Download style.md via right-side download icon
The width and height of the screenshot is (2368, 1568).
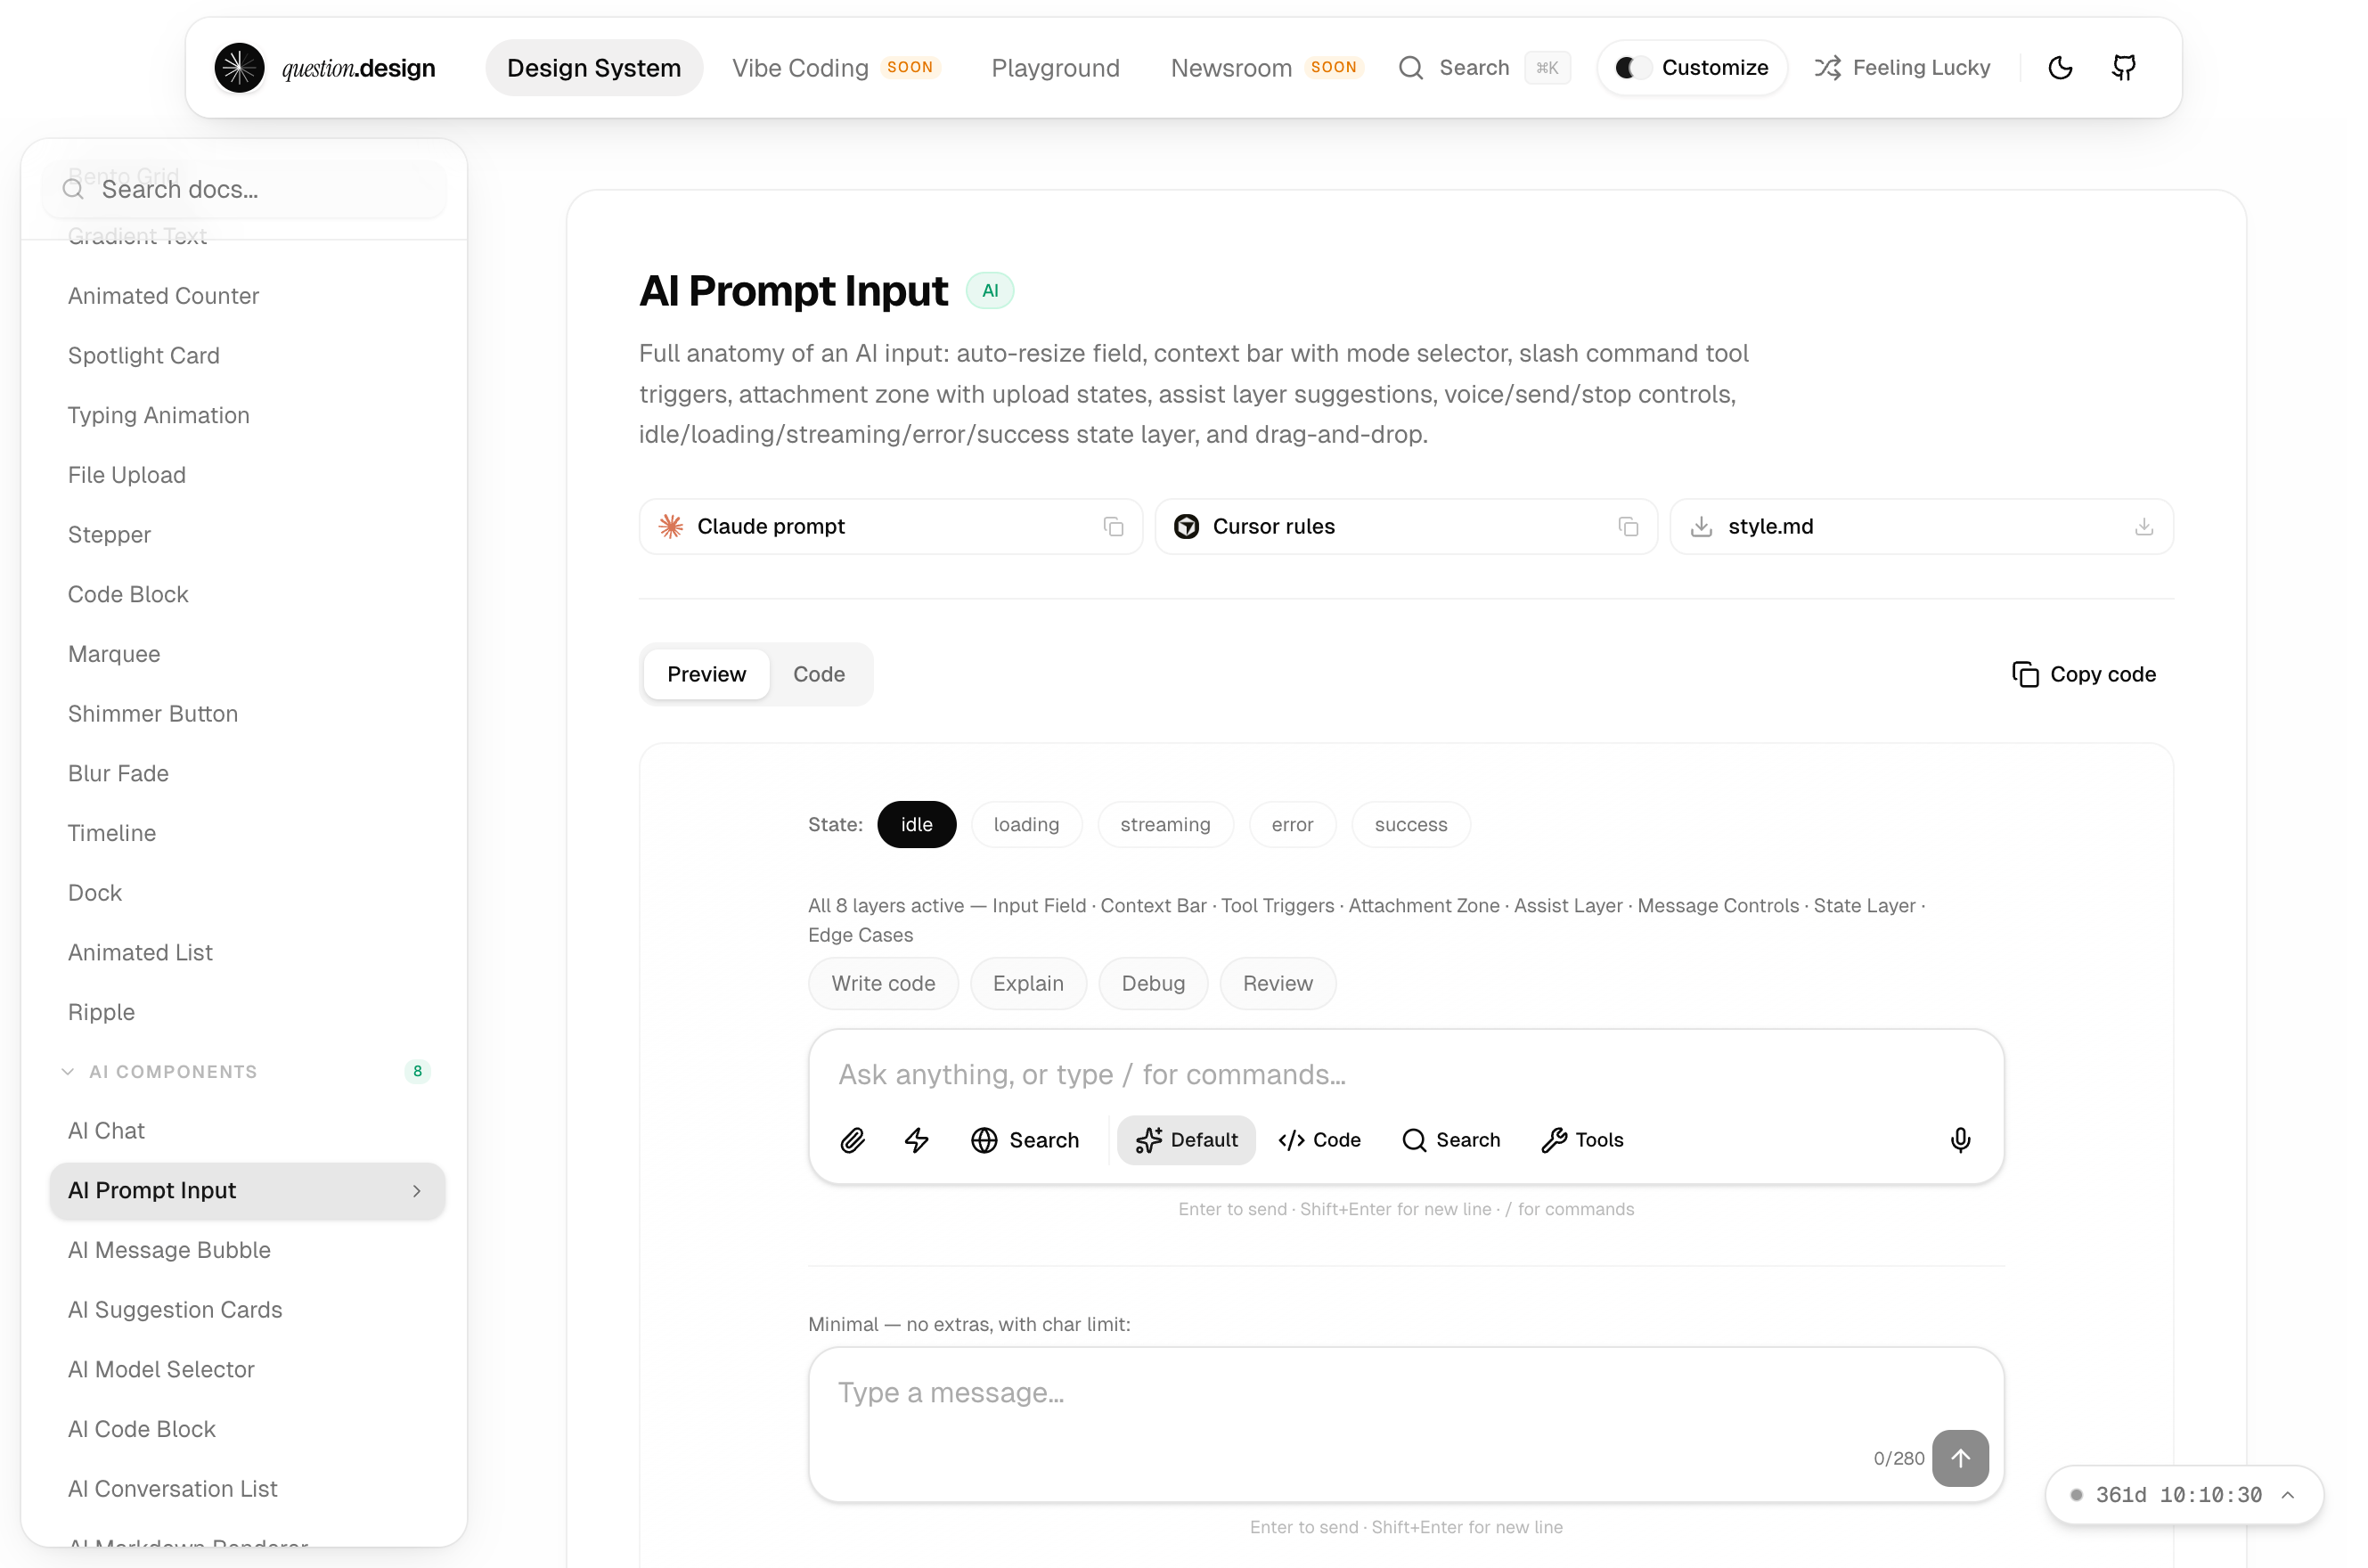click(x=2144, y=527)
